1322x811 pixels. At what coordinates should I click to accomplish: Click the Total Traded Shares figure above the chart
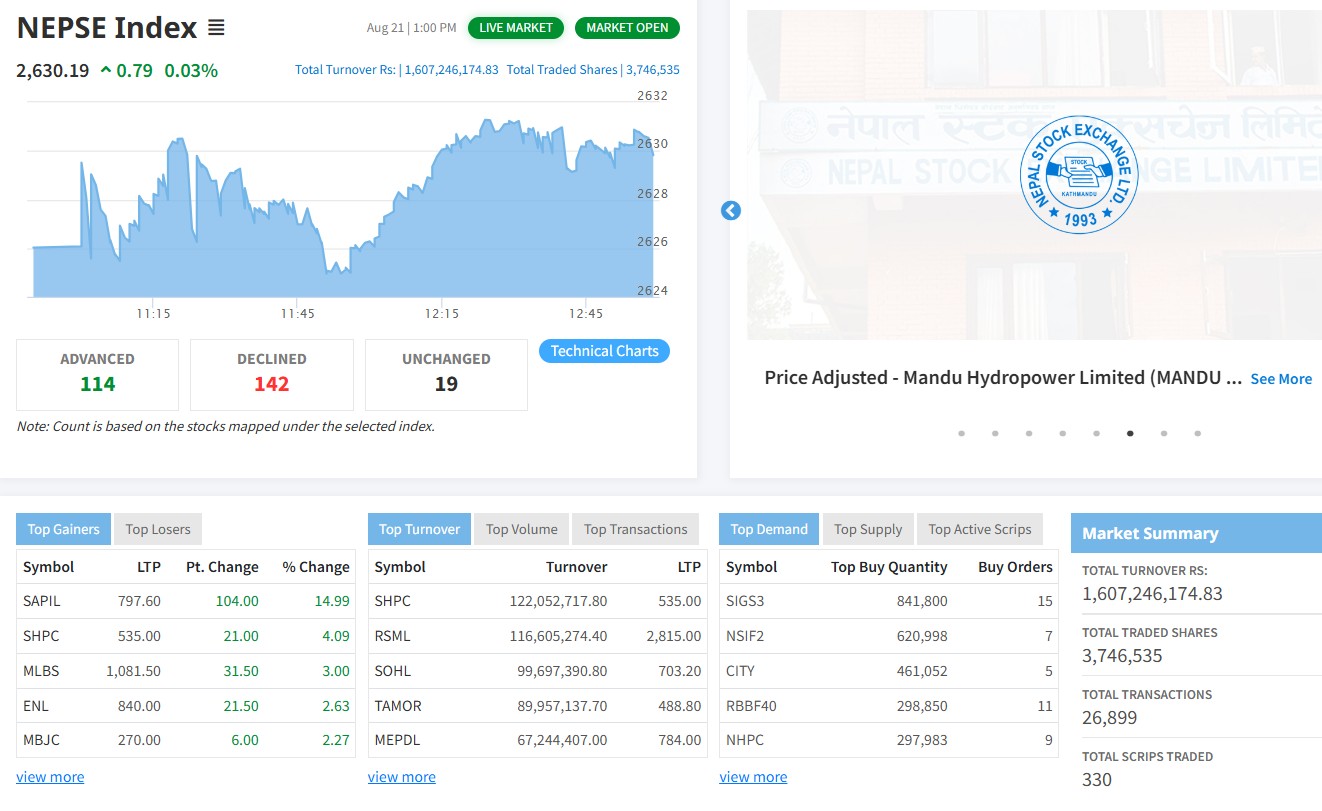[x=593, y=70]
